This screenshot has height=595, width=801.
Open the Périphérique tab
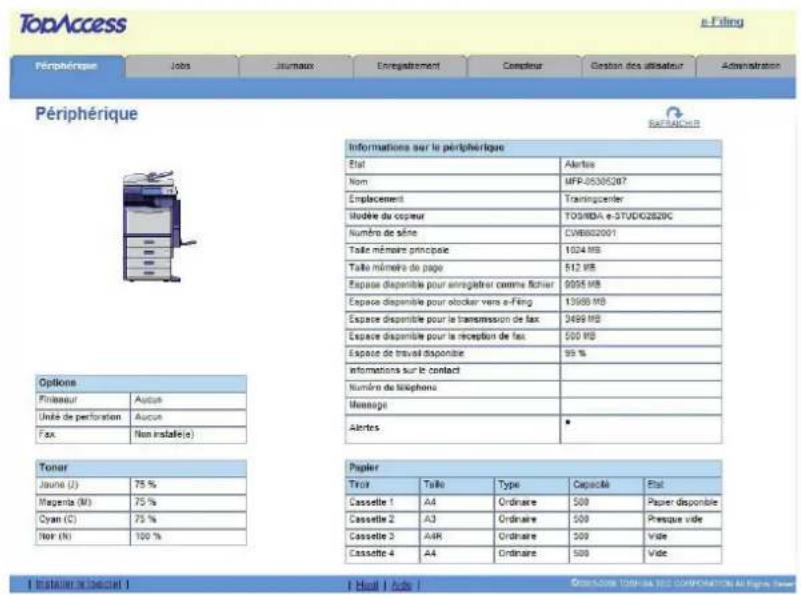click(66, 66)
